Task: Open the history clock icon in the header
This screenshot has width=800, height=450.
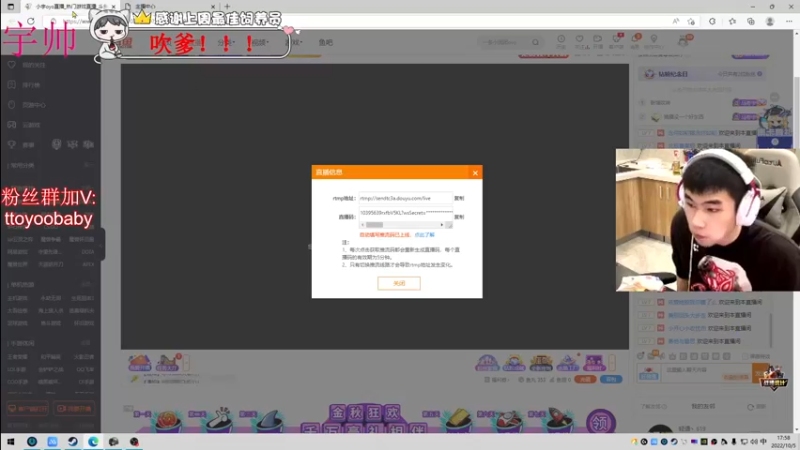Action: (561, 41)
